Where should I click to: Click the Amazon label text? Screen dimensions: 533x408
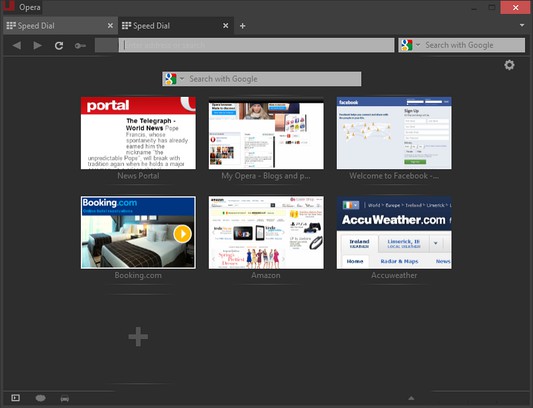tap(266, 275)
